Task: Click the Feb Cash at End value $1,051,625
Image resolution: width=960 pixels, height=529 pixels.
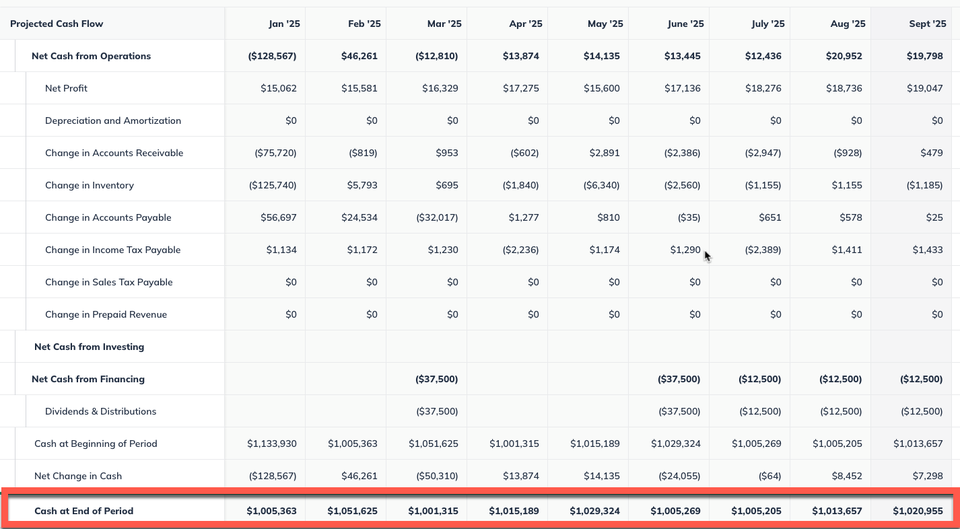Action: pyautogui.click(x=353, y=511)
